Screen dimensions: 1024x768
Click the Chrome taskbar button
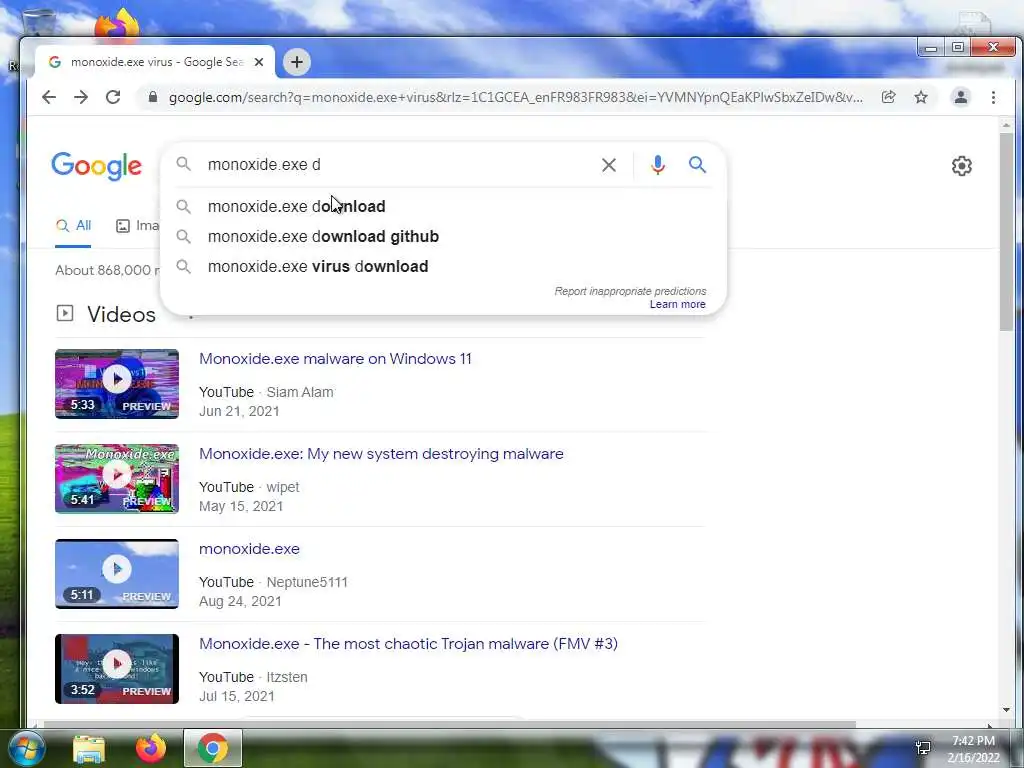click(x=213, y=748)
